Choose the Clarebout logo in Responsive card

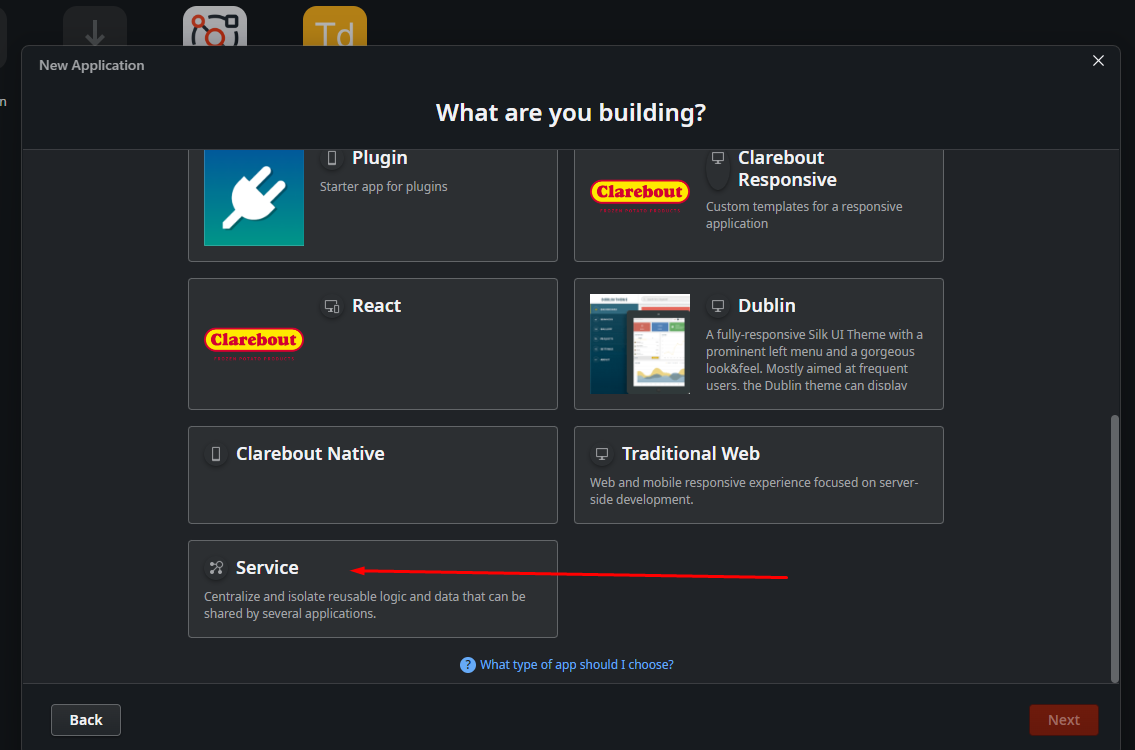point(639,195)
